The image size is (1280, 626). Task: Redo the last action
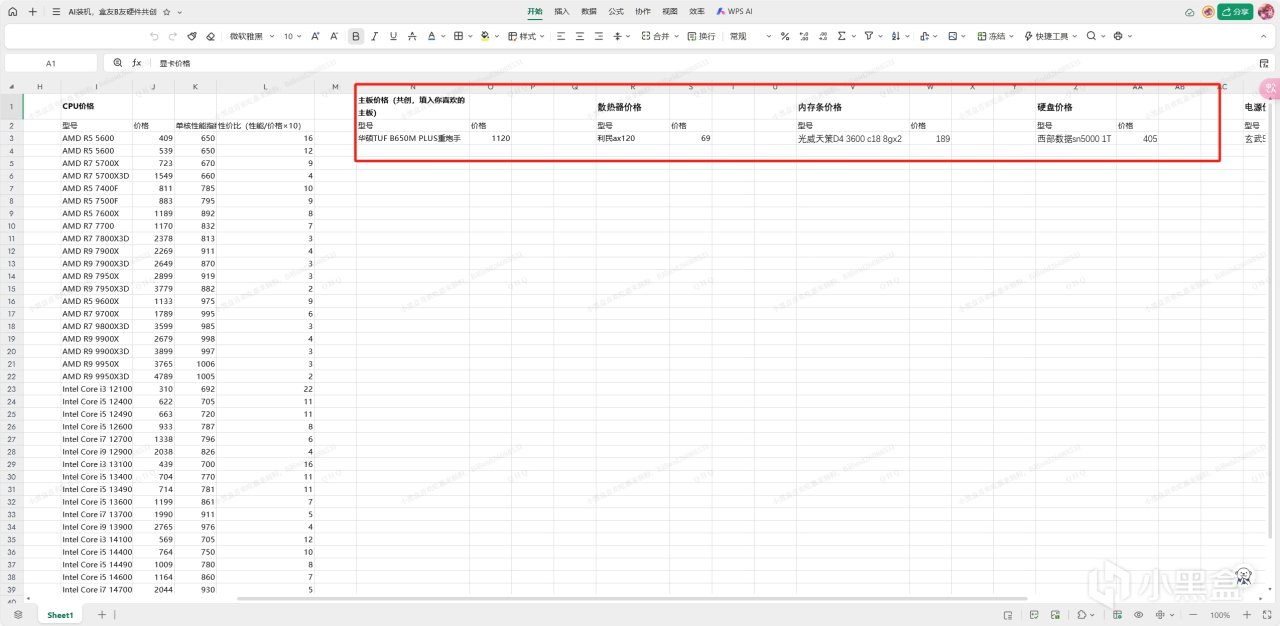(x=172, y=36)
